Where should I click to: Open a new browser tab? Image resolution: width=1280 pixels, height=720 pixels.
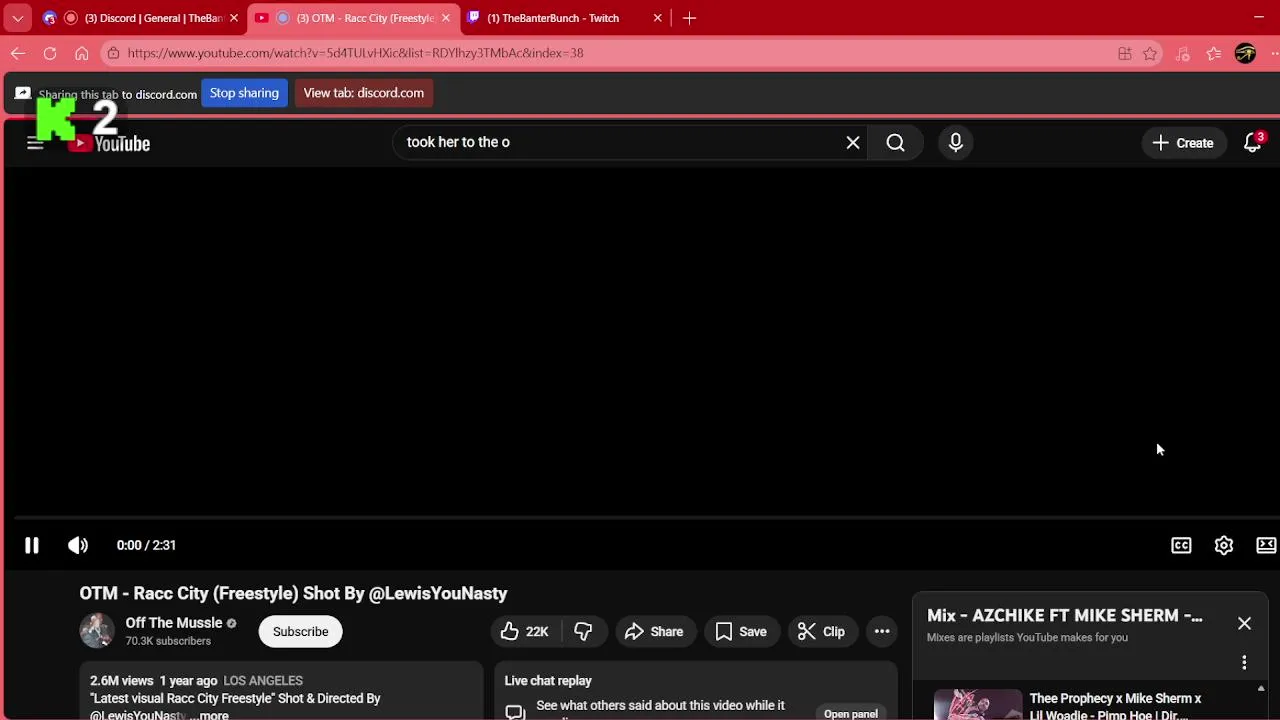pyautogui.click(x=689, y=18)
